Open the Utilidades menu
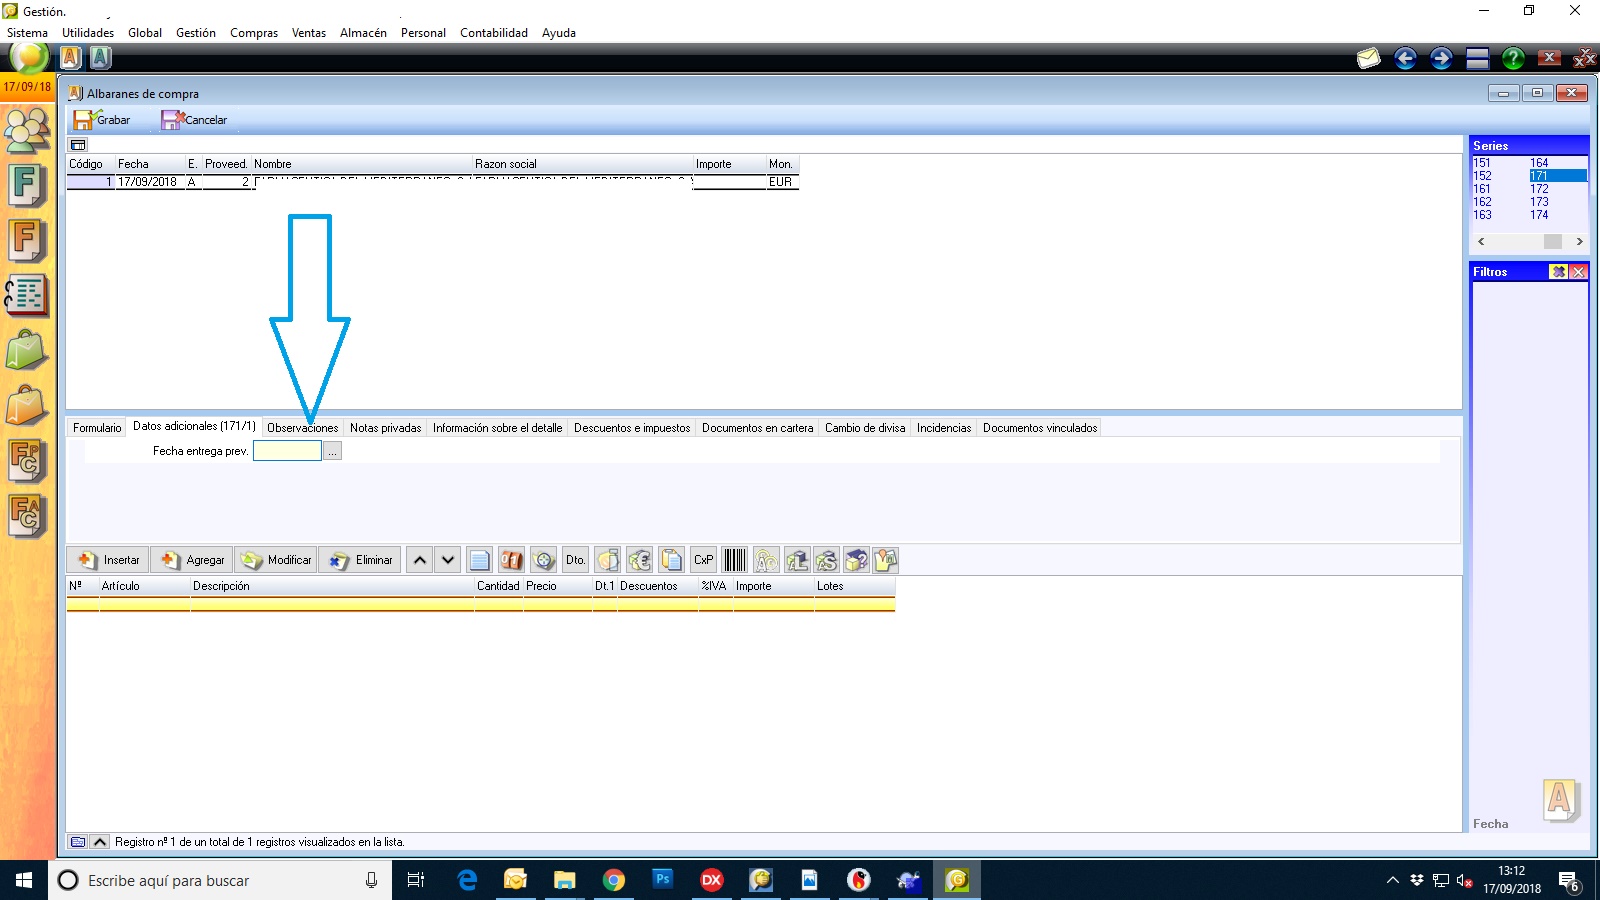This screenshot has height=900, width=1600. [88, 33]
